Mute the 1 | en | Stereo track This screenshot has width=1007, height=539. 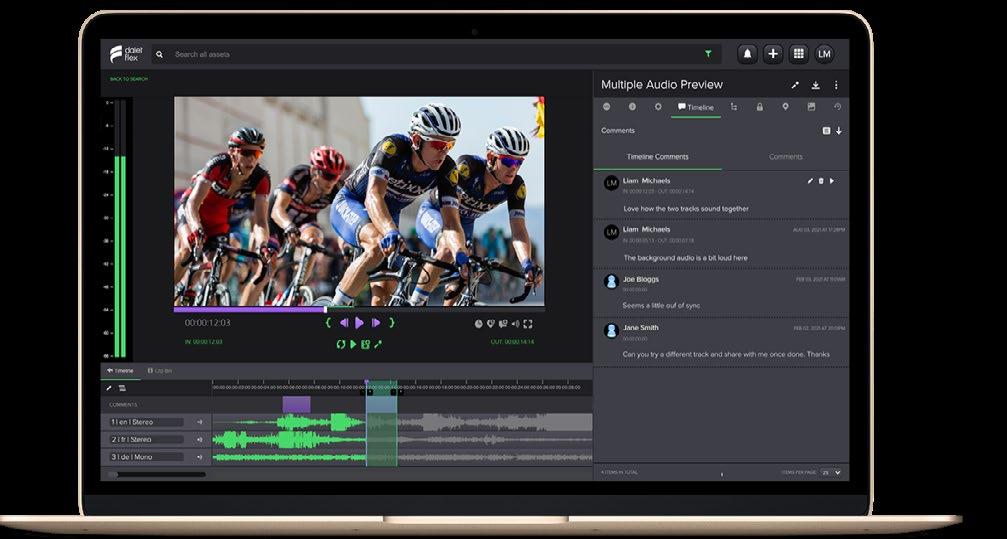tap(200, 422)
